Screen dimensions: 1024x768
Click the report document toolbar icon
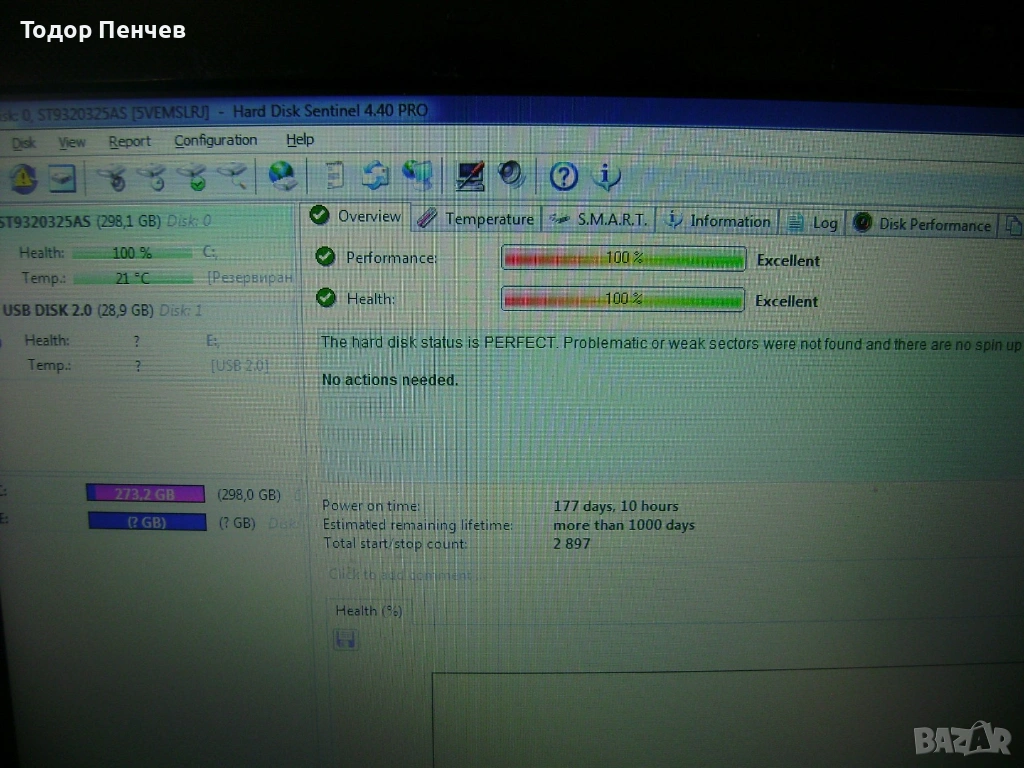point(336,176)
